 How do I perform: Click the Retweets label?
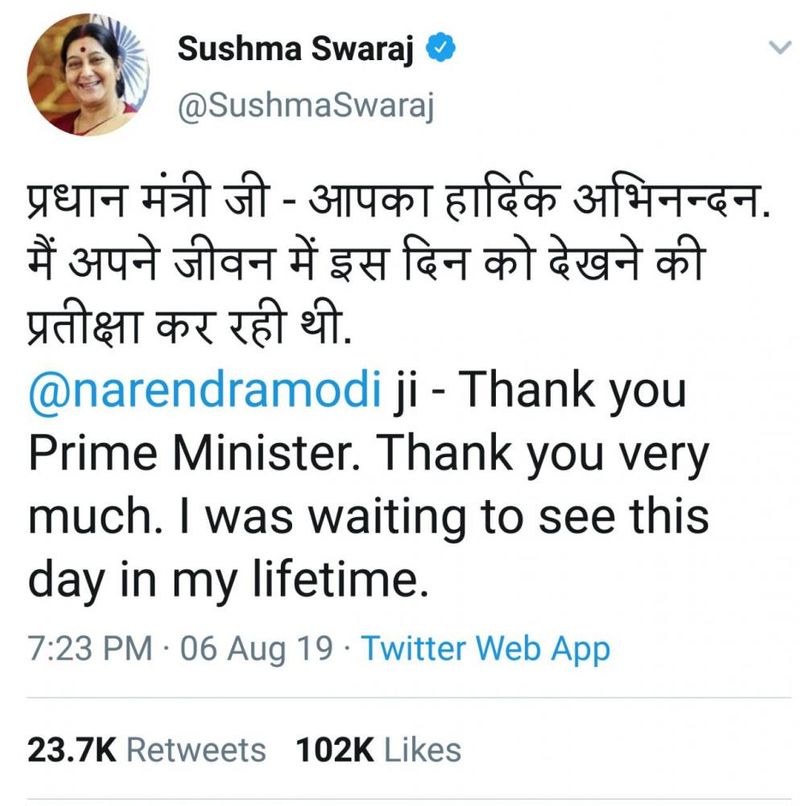coord(197,749)
